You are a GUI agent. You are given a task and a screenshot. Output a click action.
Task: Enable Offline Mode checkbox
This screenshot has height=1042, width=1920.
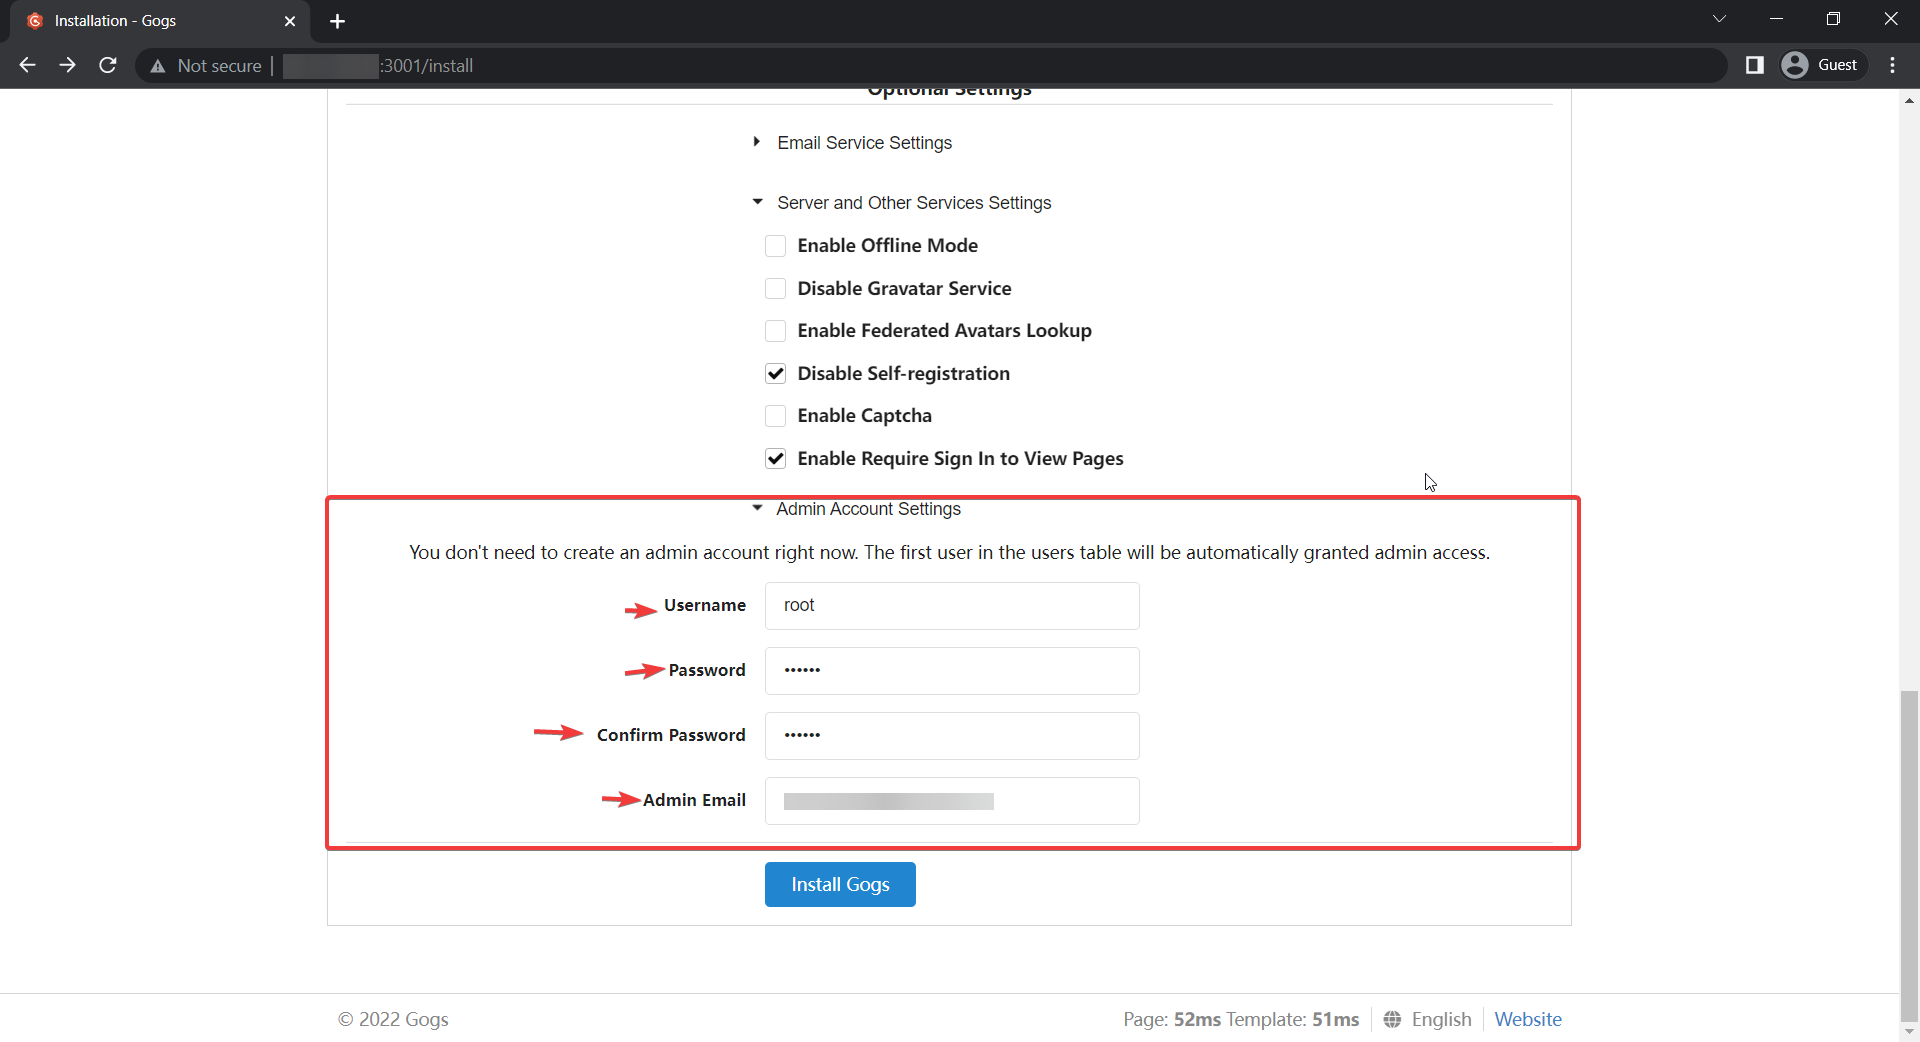[x=775, y=246]
